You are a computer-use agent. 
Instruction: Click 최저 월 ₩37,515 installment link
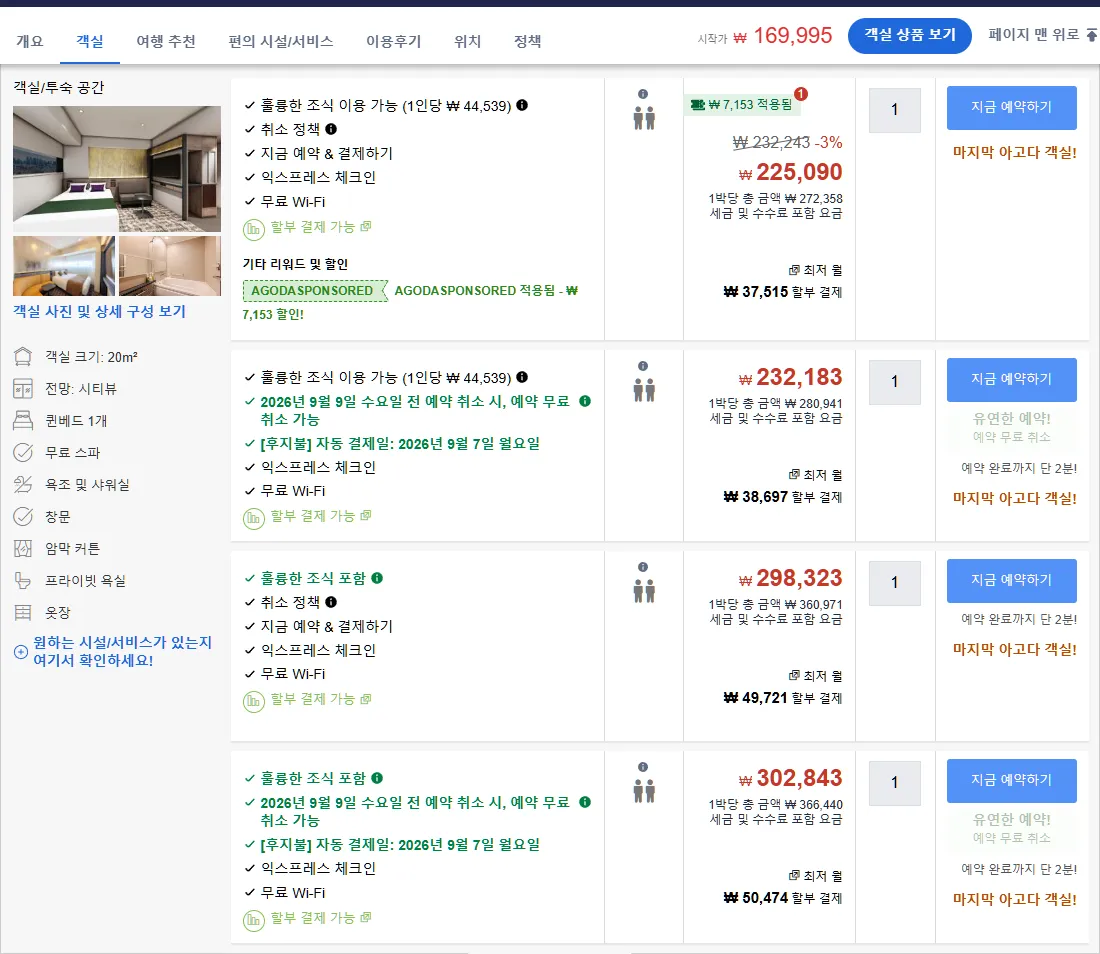782,281
